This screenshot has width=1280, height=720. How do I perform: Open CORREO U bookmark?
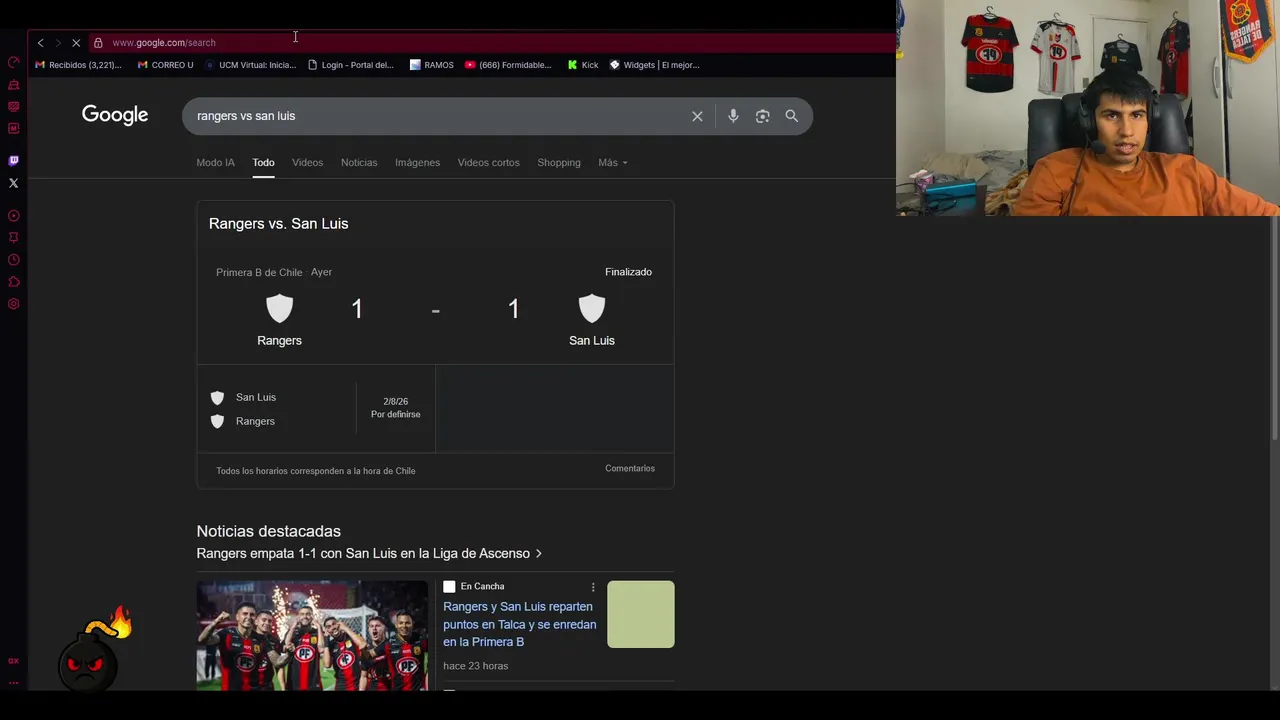[165, 65]
